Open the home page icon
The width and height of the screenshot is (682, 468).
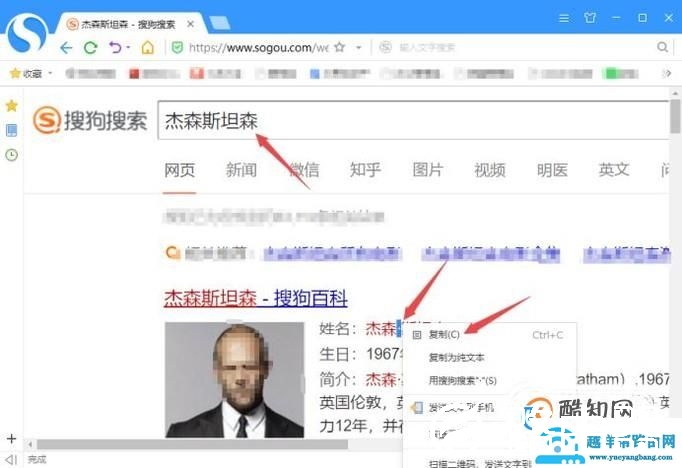coord(148,47)
